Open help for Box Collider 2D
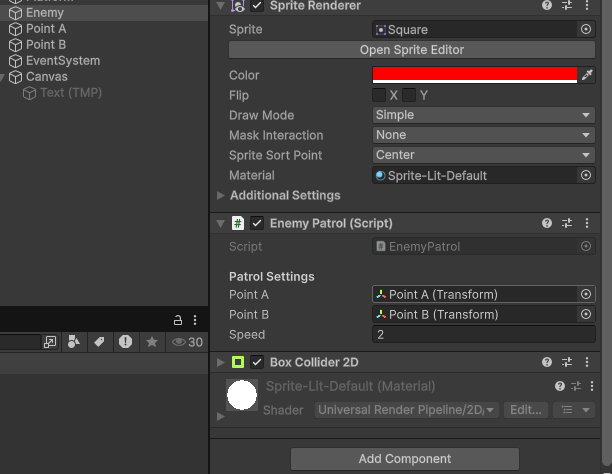 tap(547, 362)
